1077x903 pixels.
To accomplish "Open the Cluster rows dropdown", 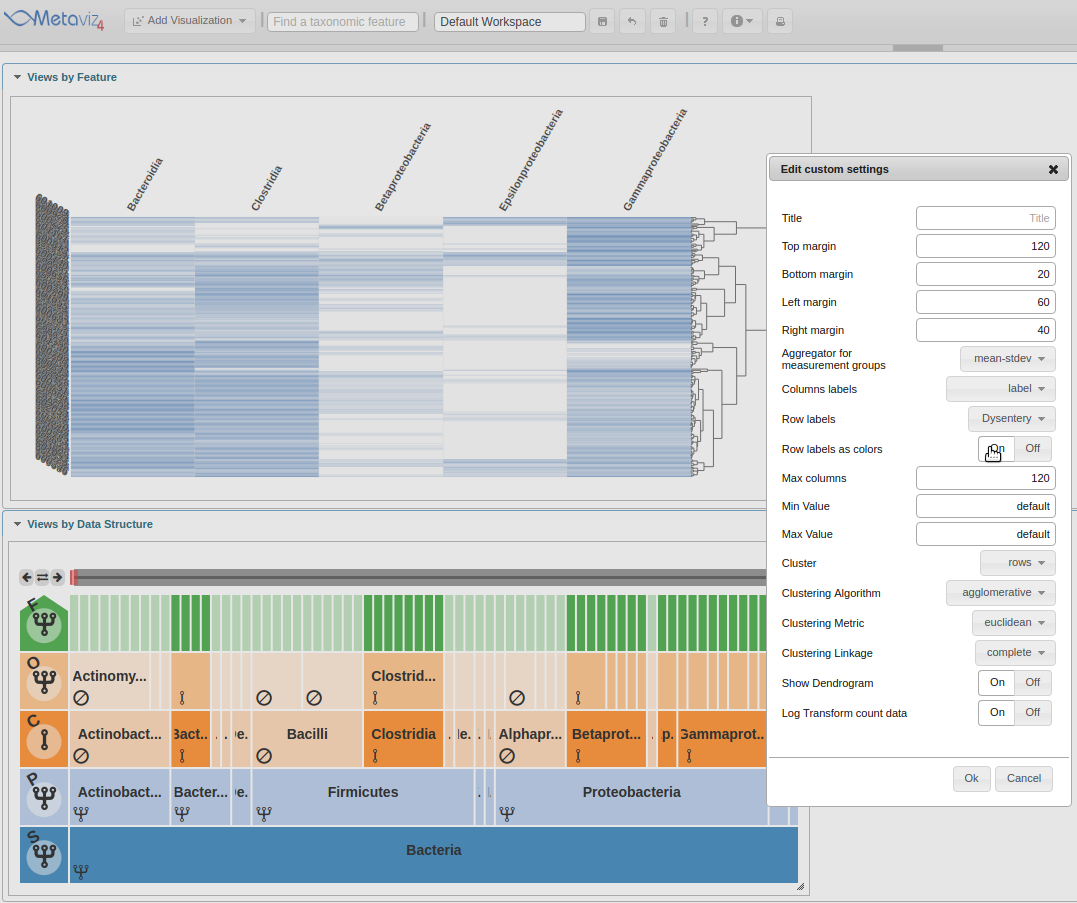I will coord(1018,562).
